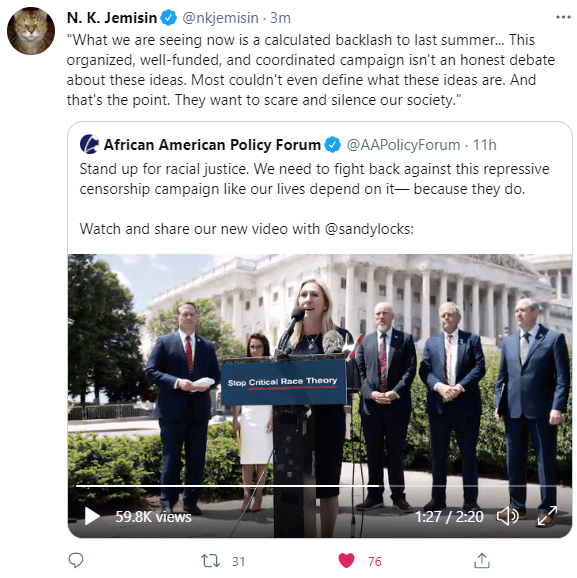
Task: Expand video to fullscreen
Action: click(x=547, y=516)
